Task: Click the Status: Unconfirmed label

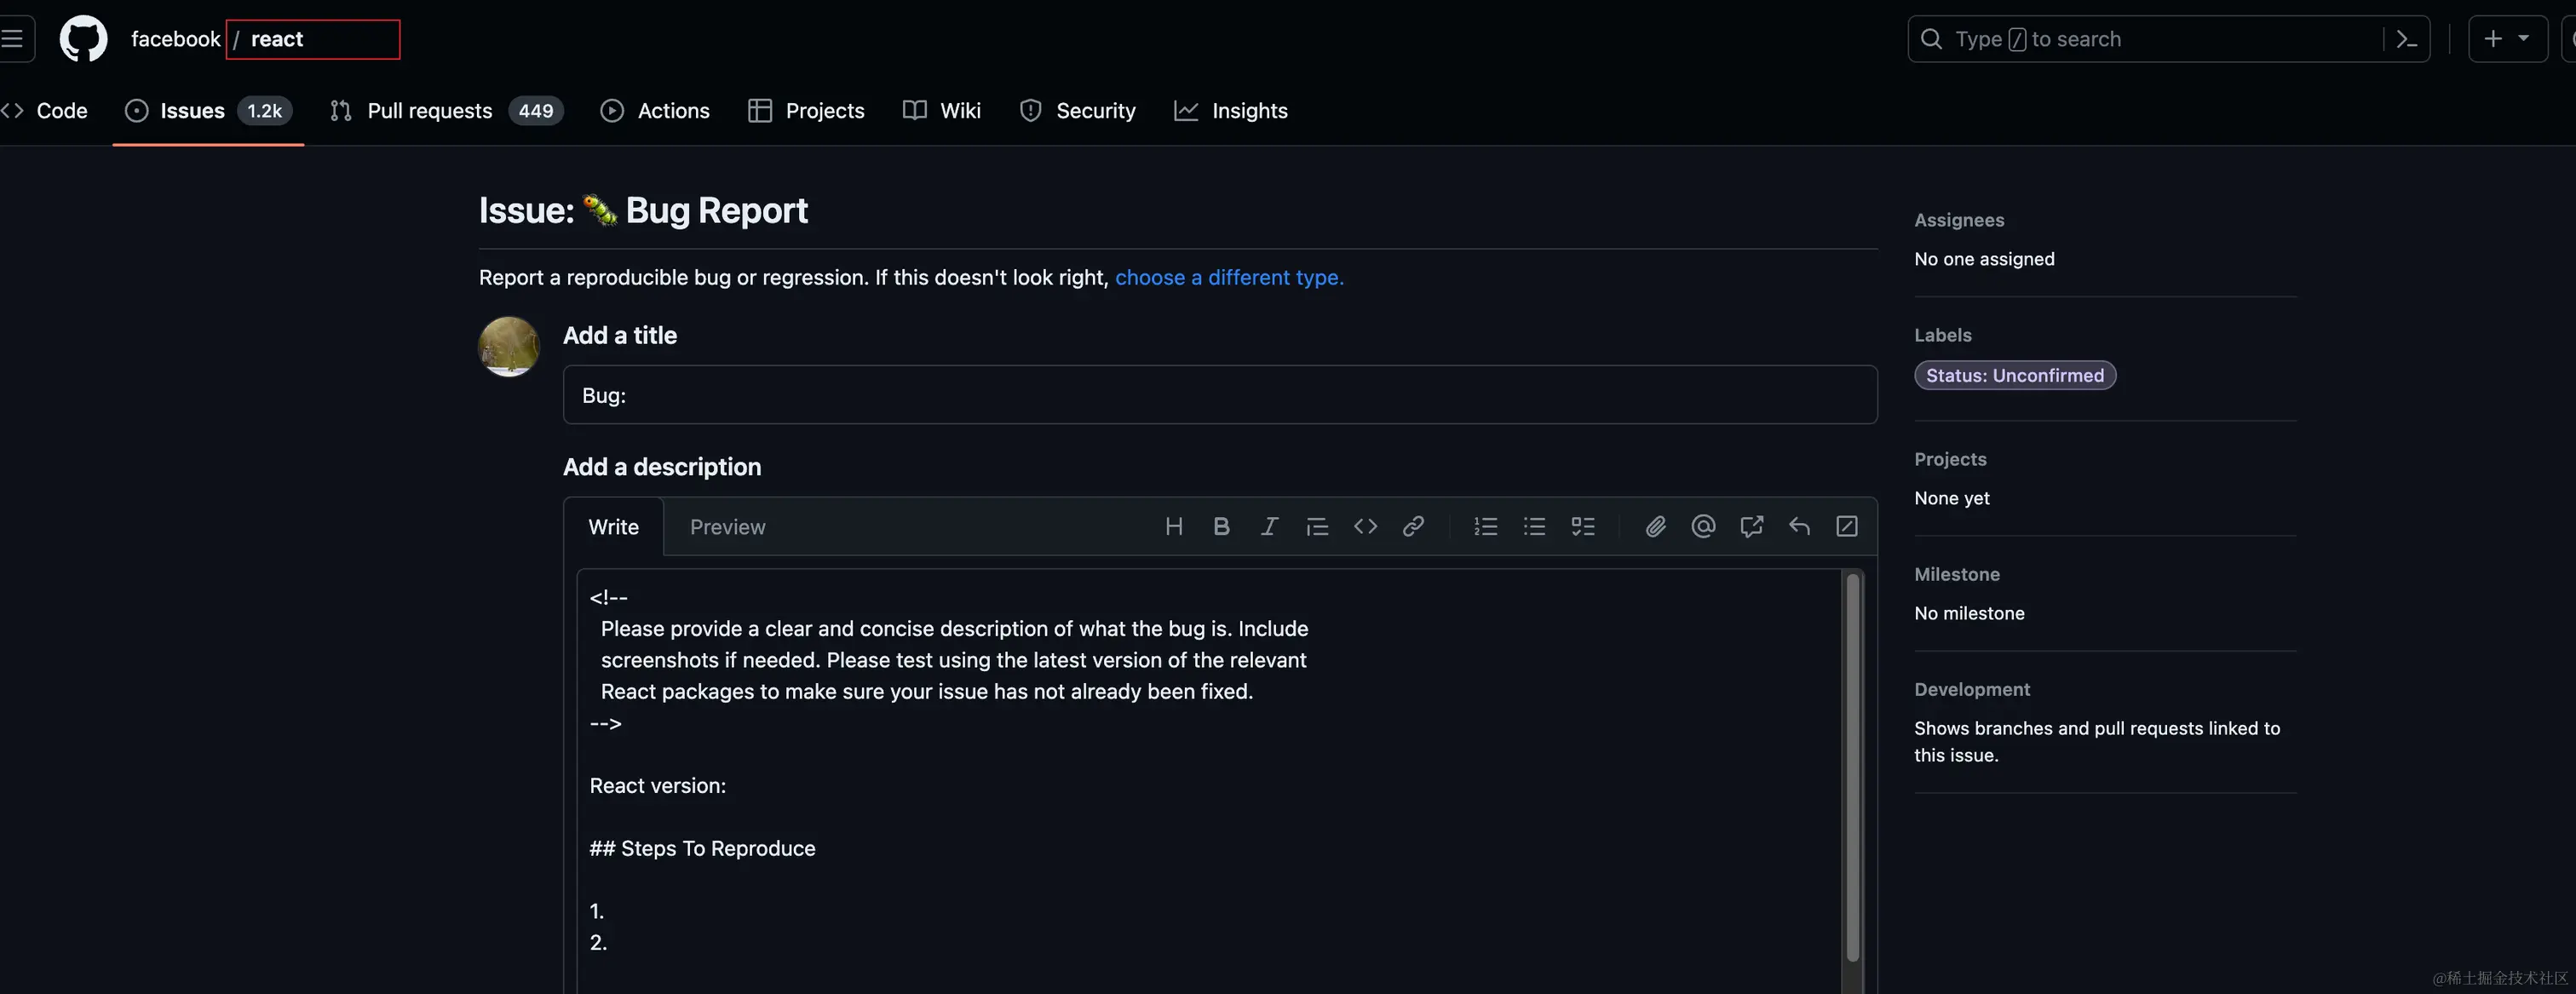Action: point(2015,375)
